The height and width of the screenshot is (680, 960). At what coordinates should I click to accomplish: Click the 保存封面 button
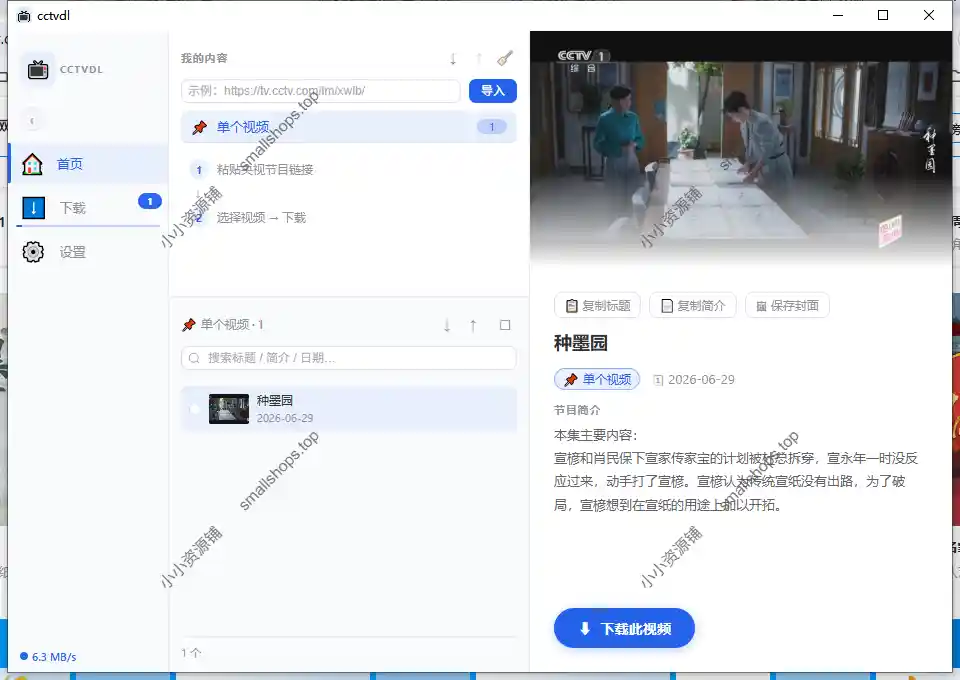tap(787, 305)
